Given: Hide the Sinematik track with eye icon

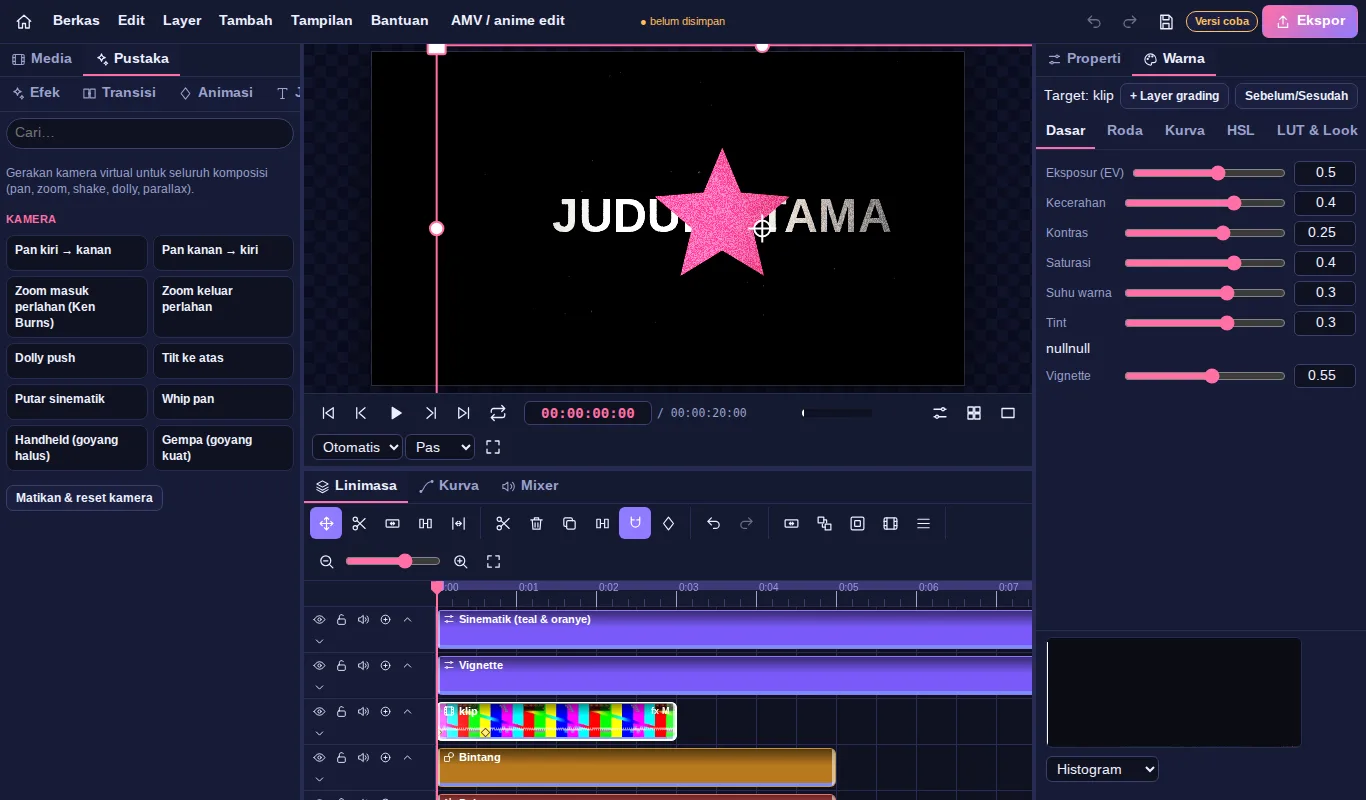Looking at the screenshot, I should pos(319,620).
